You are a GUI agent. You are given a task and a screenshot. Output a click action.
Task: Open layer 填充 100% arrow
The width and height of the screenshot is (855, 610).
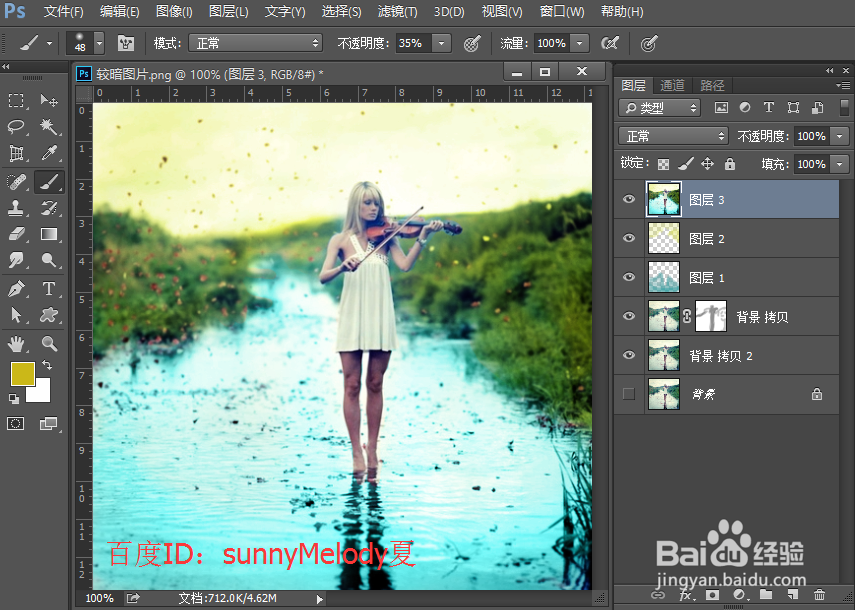coord(840,164)
